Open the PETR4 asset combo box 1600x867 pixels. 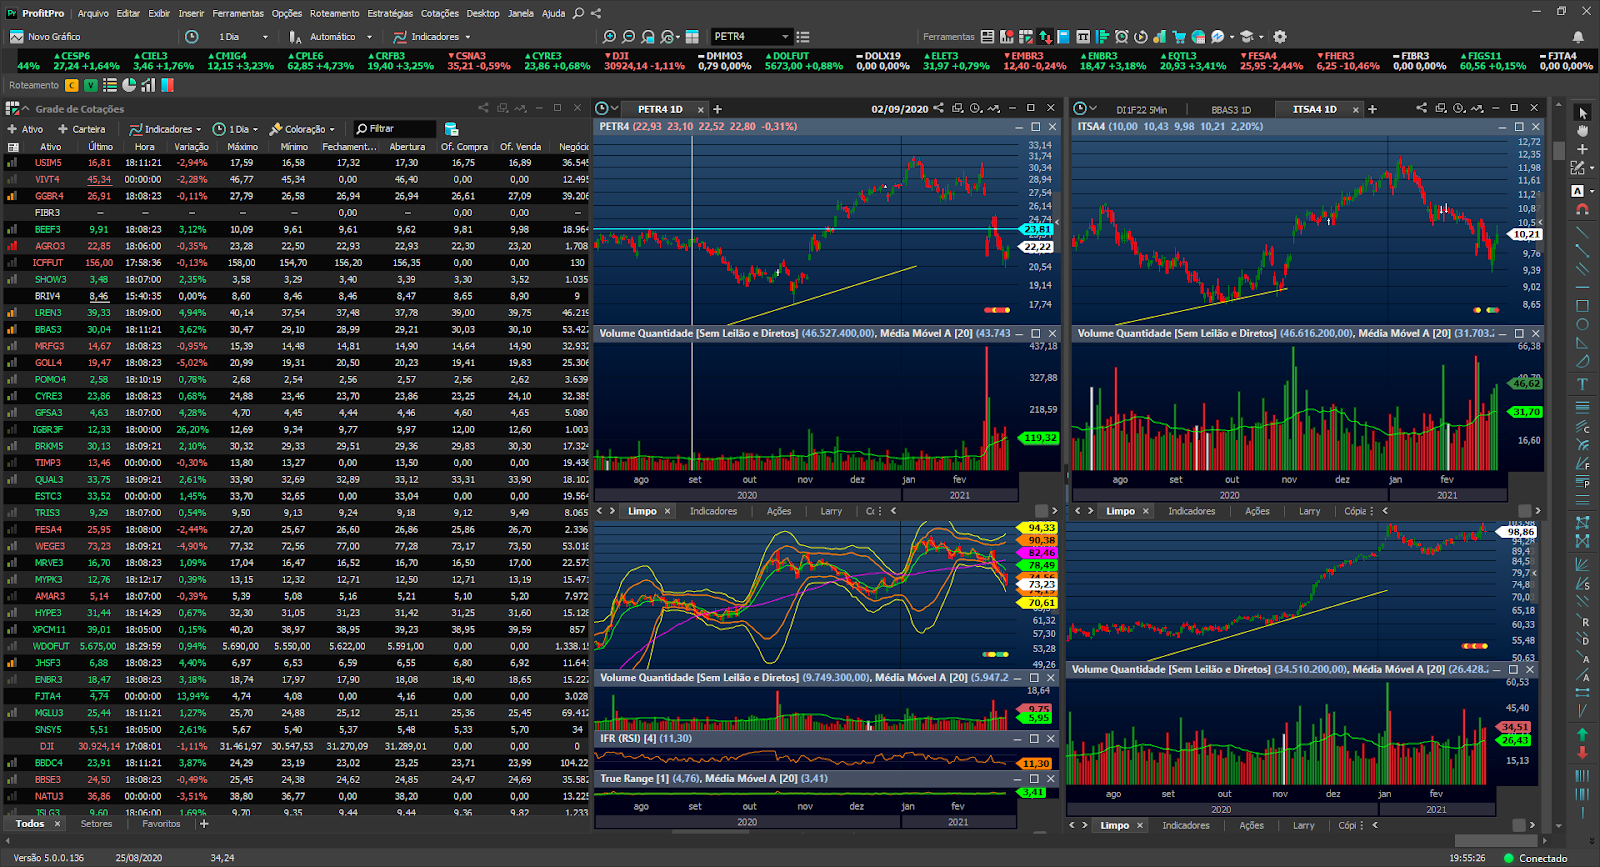(x=751, y=37)
